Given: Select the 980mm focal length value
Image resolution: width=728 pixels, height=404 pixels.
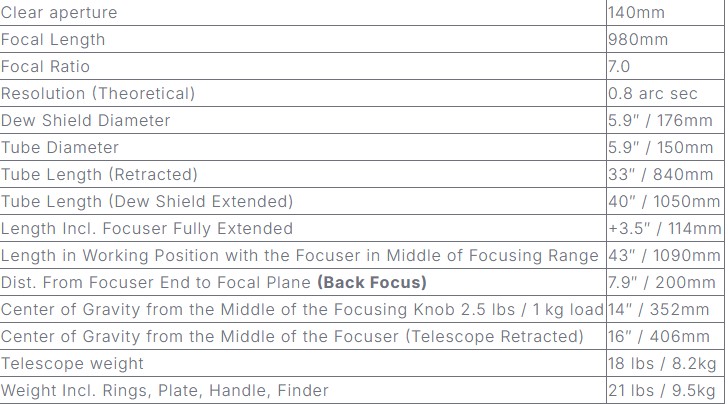Looking at the screenshot, I should coord(638,40).
